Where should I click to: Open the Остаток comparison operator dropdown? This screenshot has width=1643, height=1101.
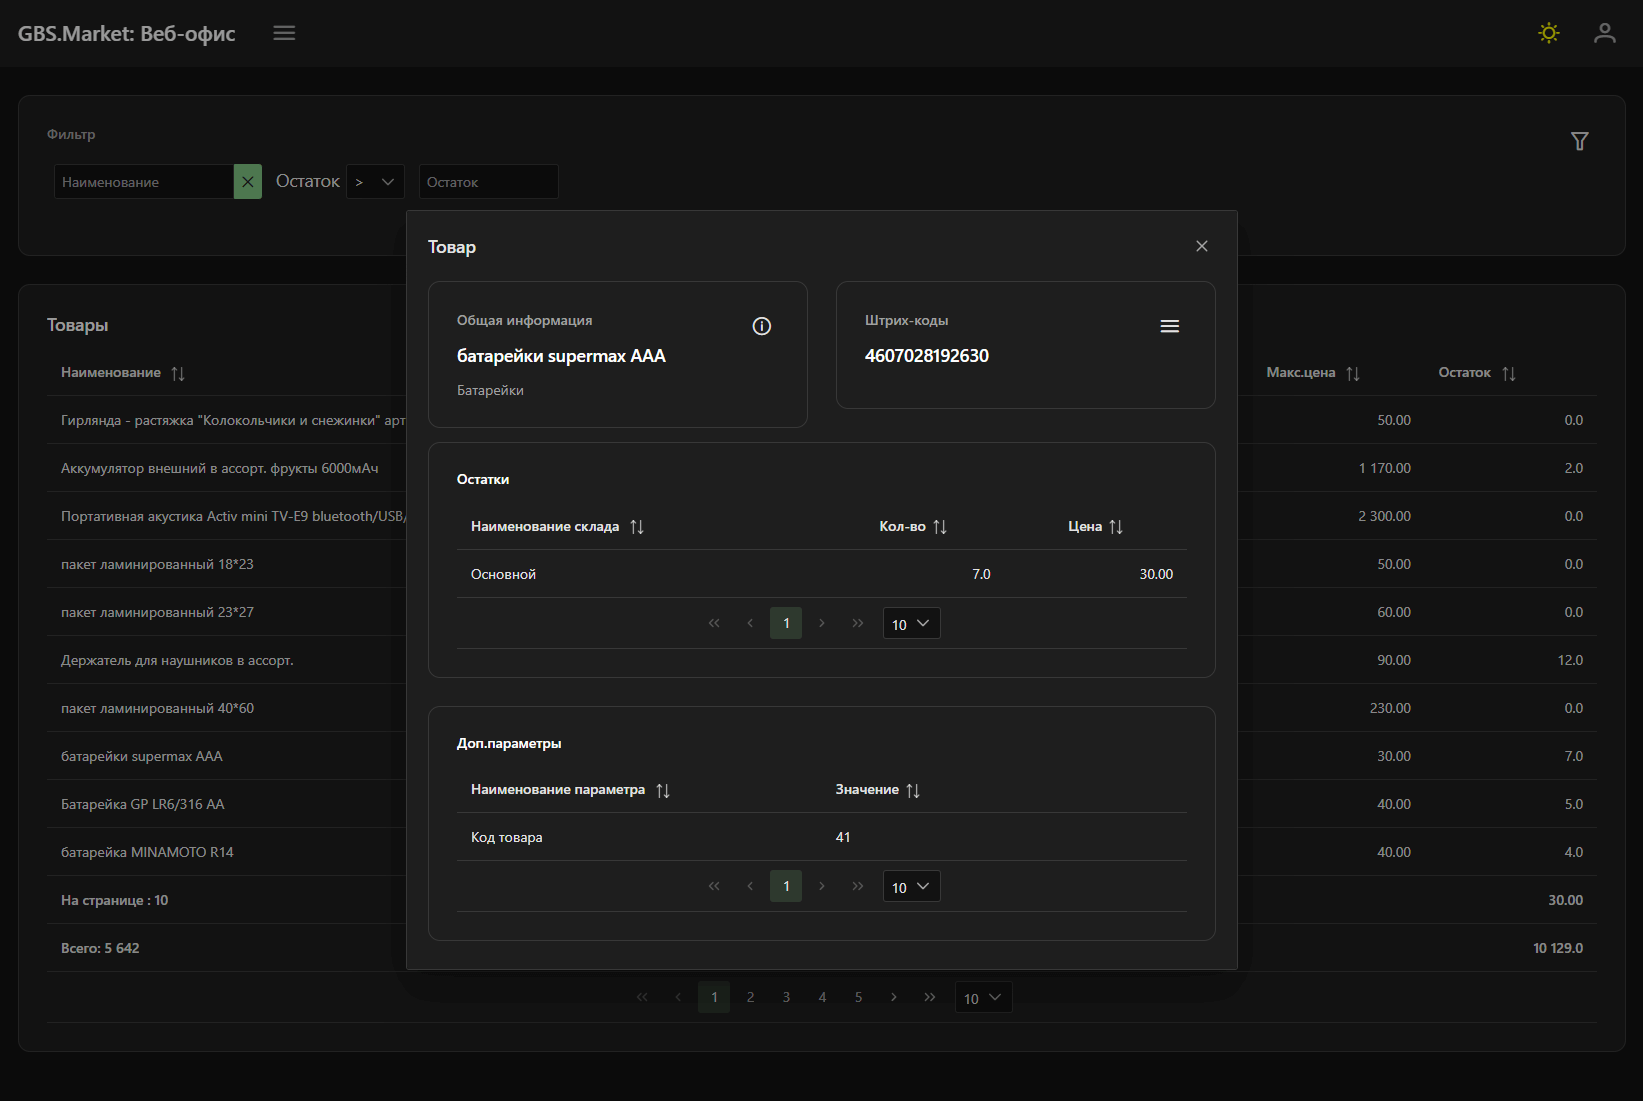pos(375,182)
